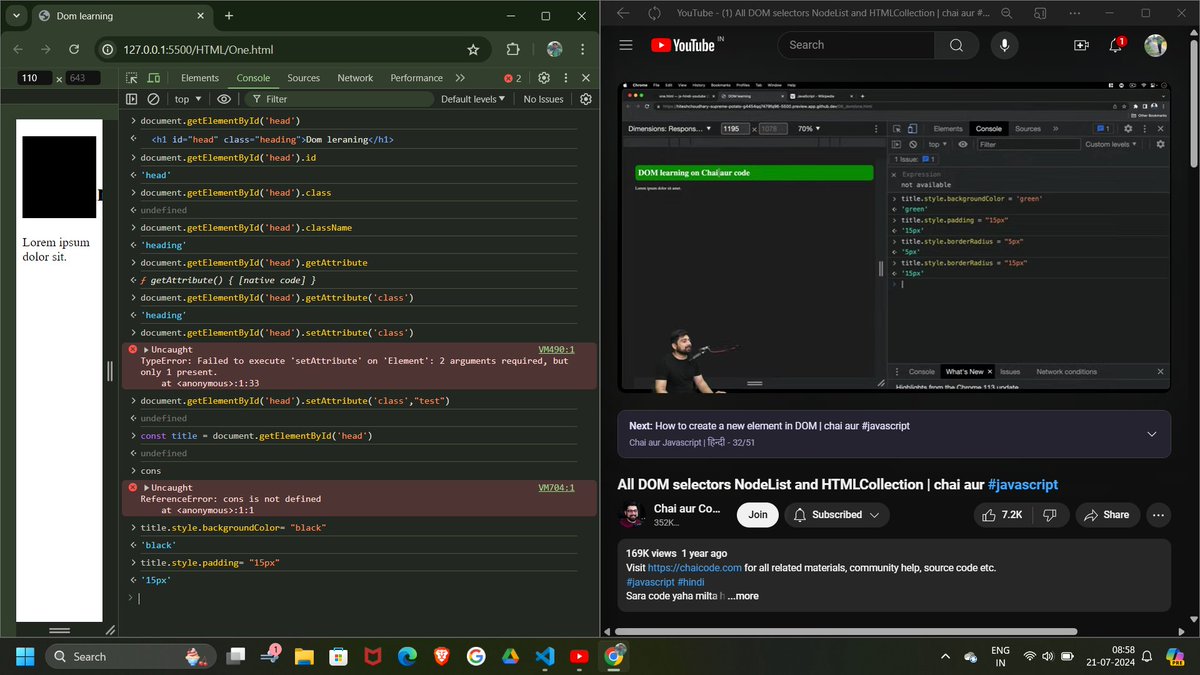Viewport: 1200px width, 675px height.
Task: Open the Chrome extensions puzzle icon
Action: 513,49
